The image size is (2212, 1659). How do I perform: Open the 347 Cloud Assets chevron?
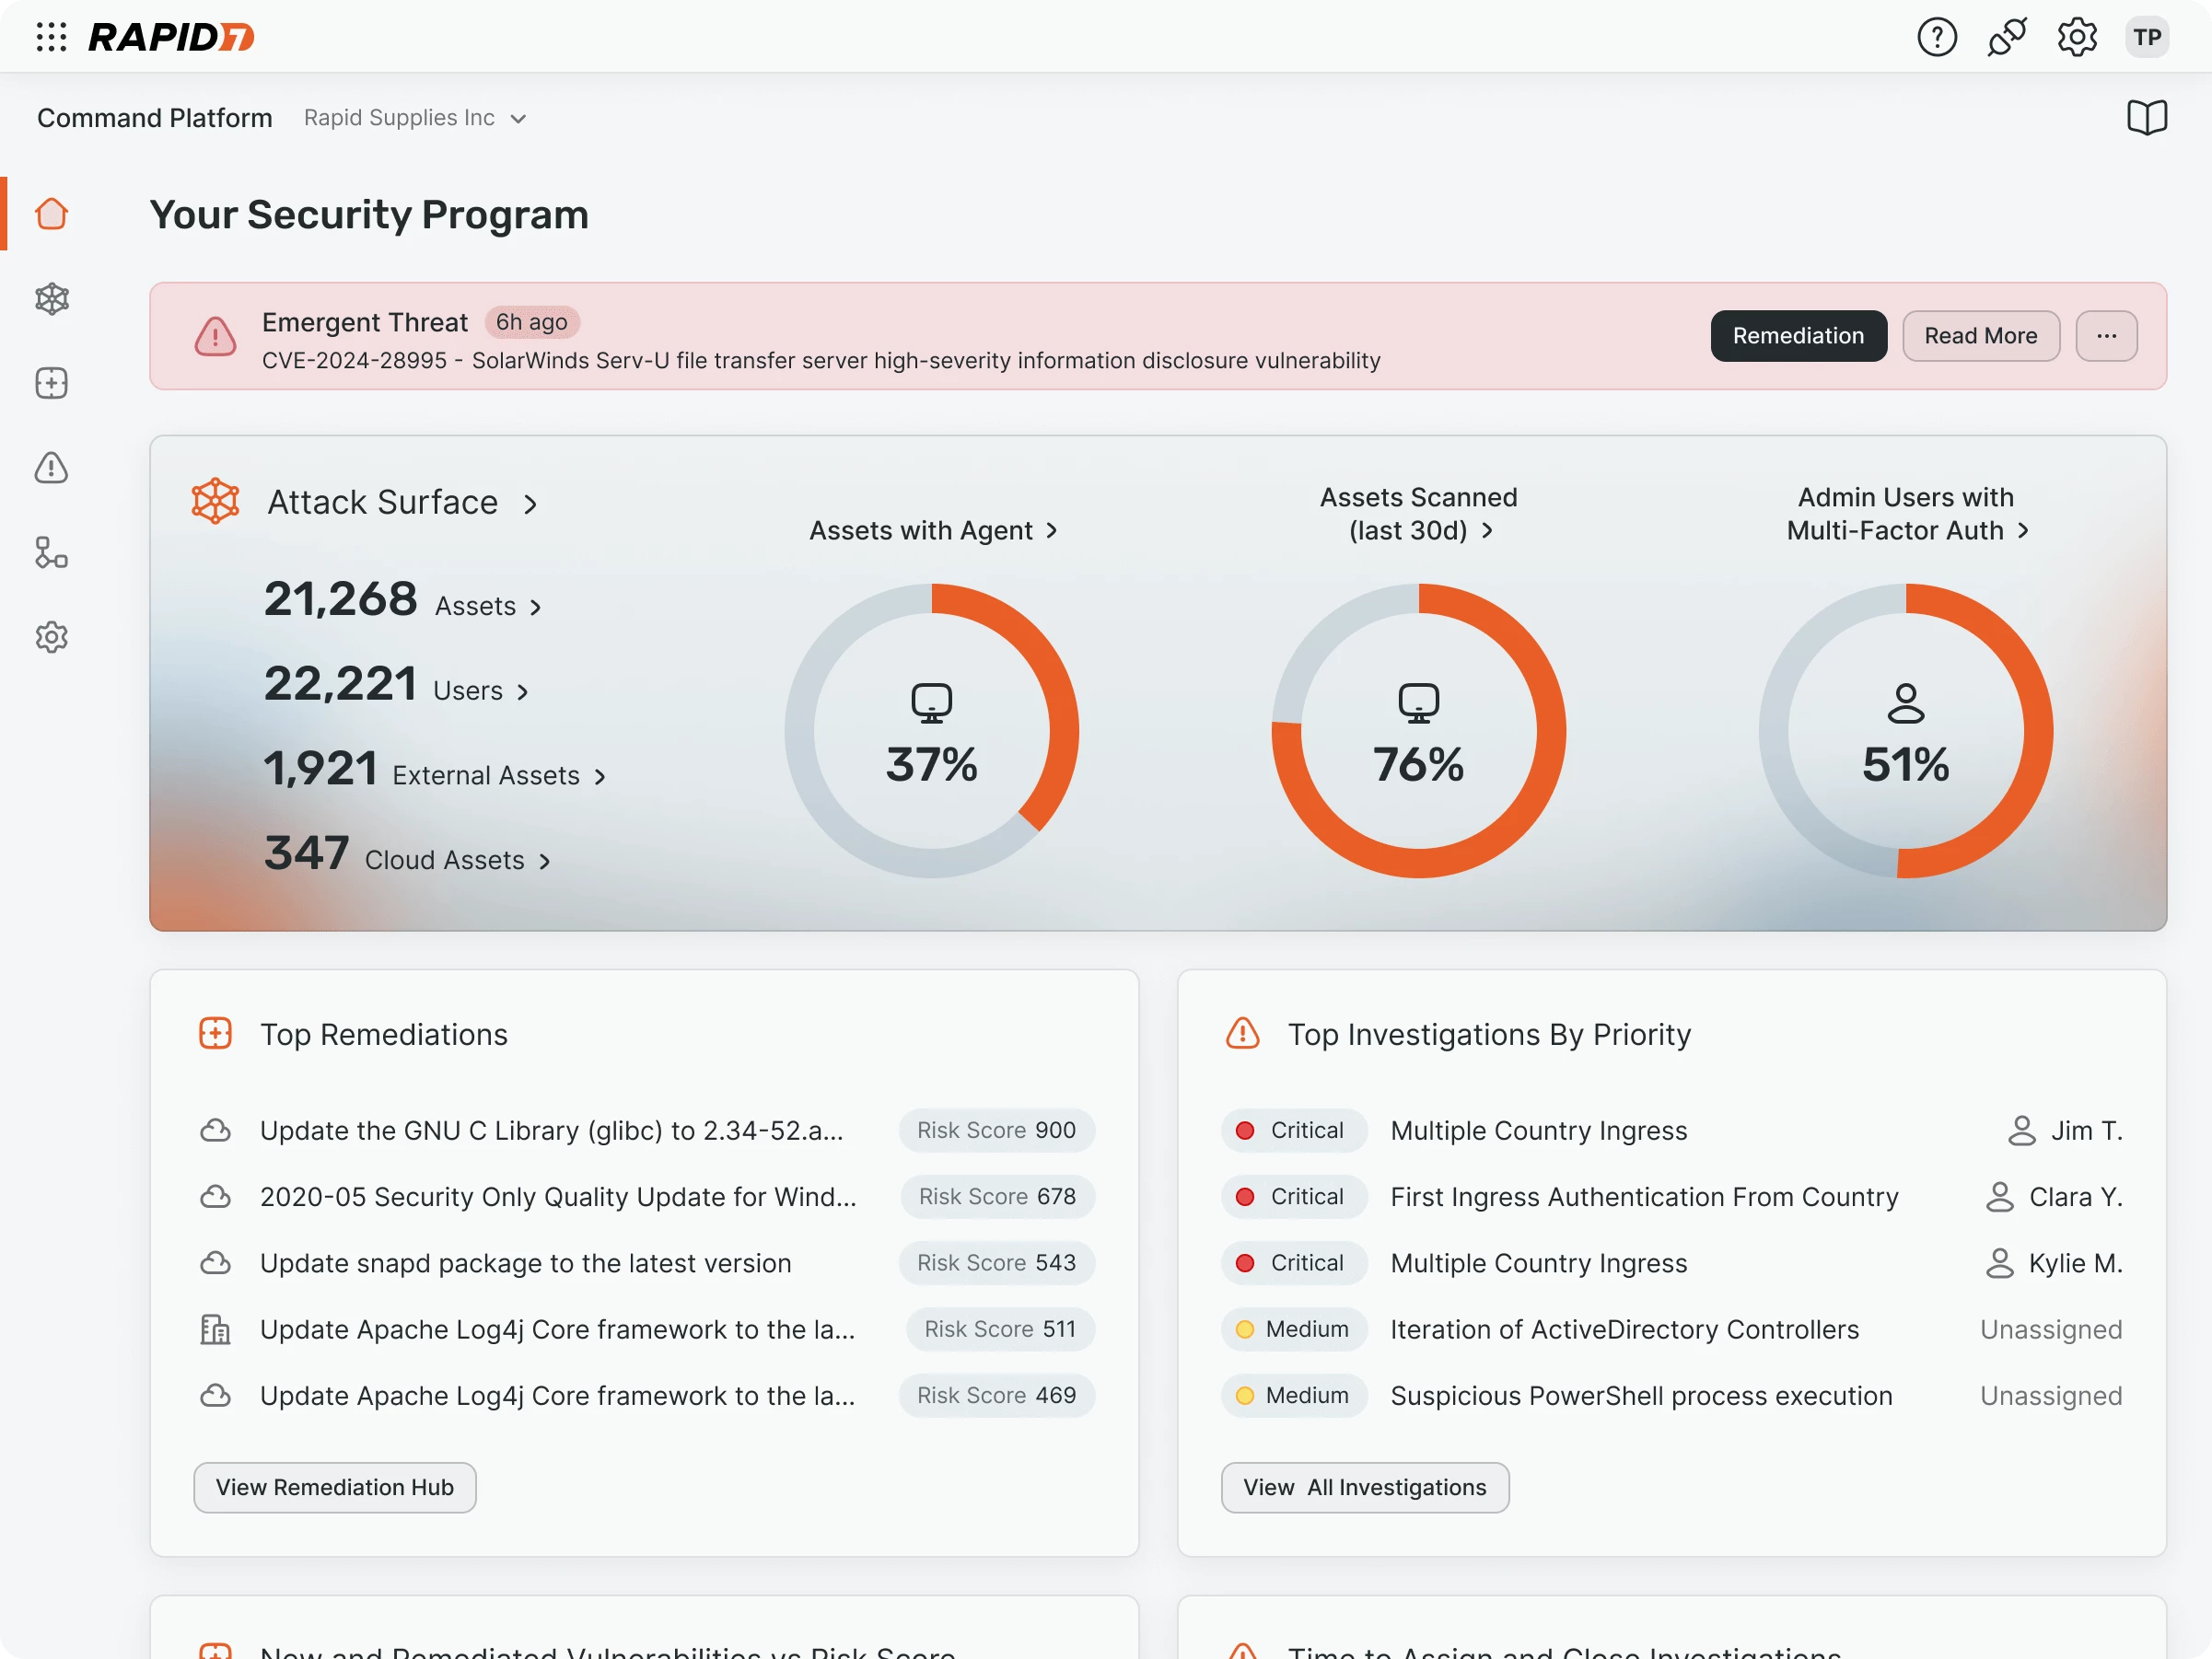(544, 861)
